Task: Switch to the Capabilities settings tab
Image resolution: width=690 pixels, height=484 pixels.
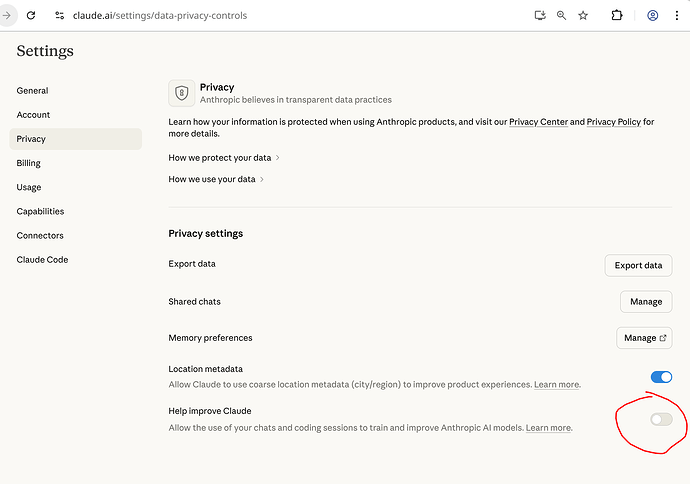Action: point(40,211)
